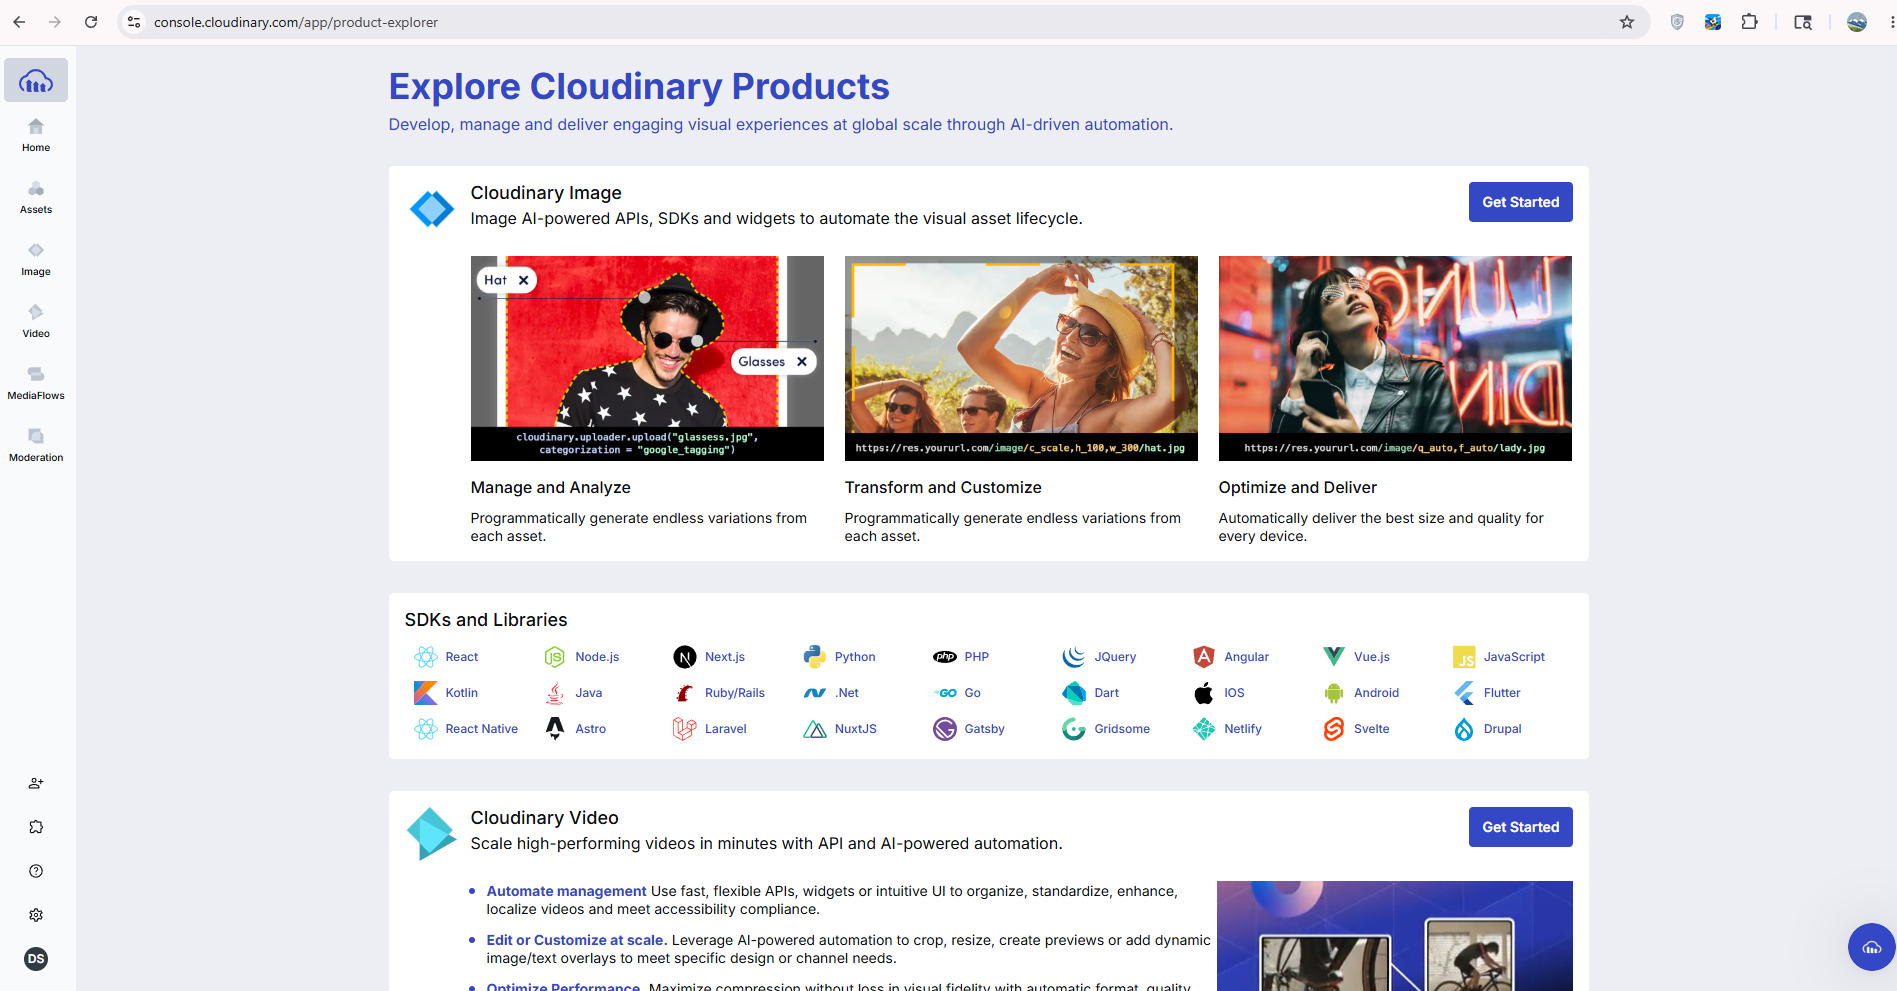
Task: Open the Vue.js SDK link
Action: click(1372, 657)
